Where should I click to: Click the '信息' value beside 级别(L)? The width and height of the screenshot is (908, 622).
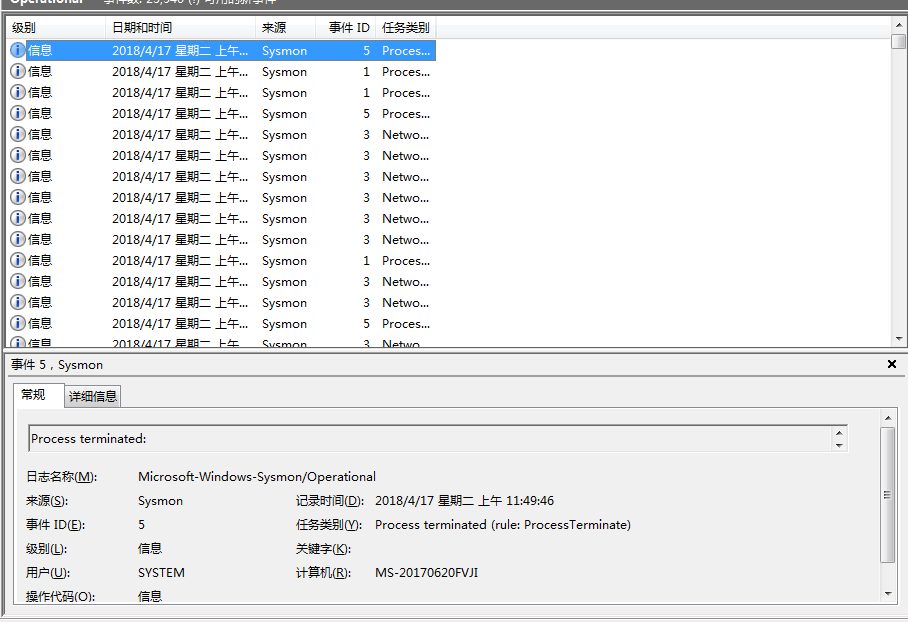click(150, 548)
